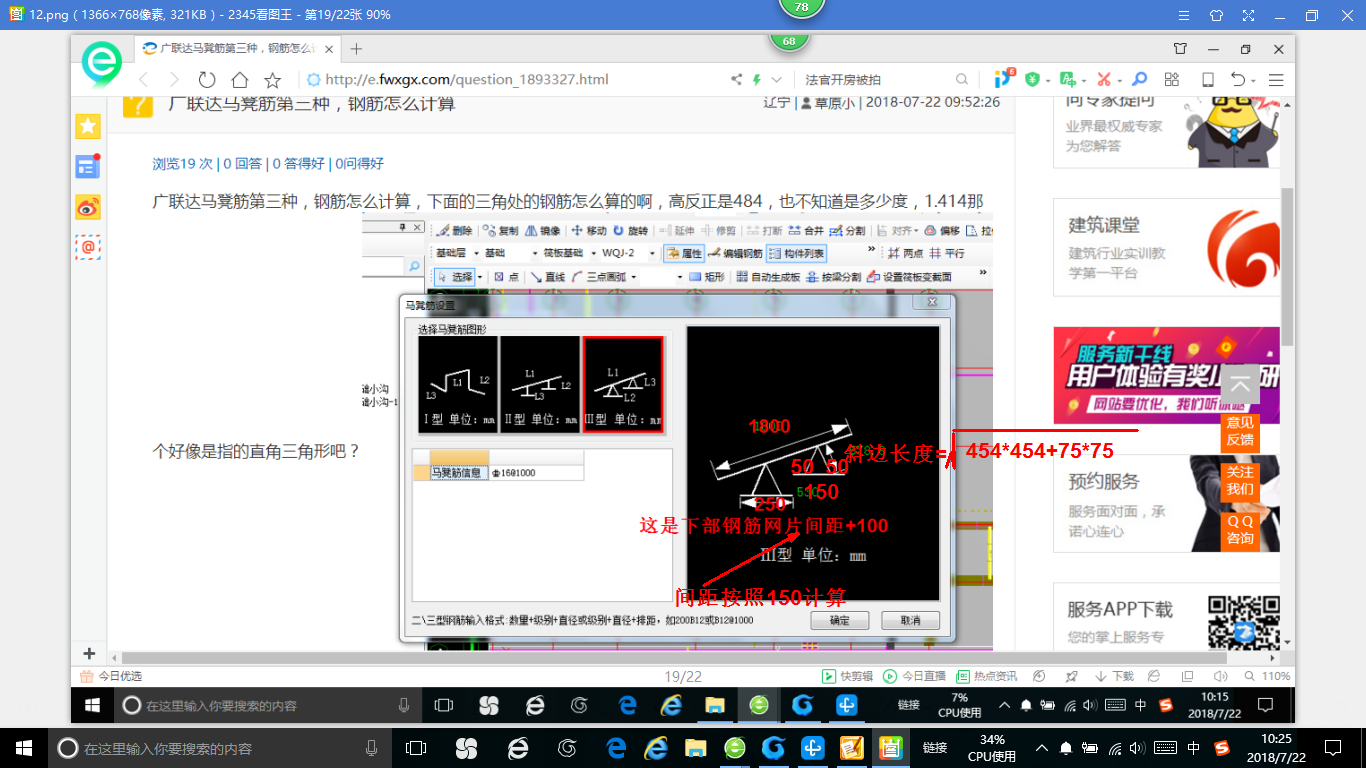Click the back-to-top arrow above 意见反馈
Screen dimensions: 1366x768
[1240, 385]
